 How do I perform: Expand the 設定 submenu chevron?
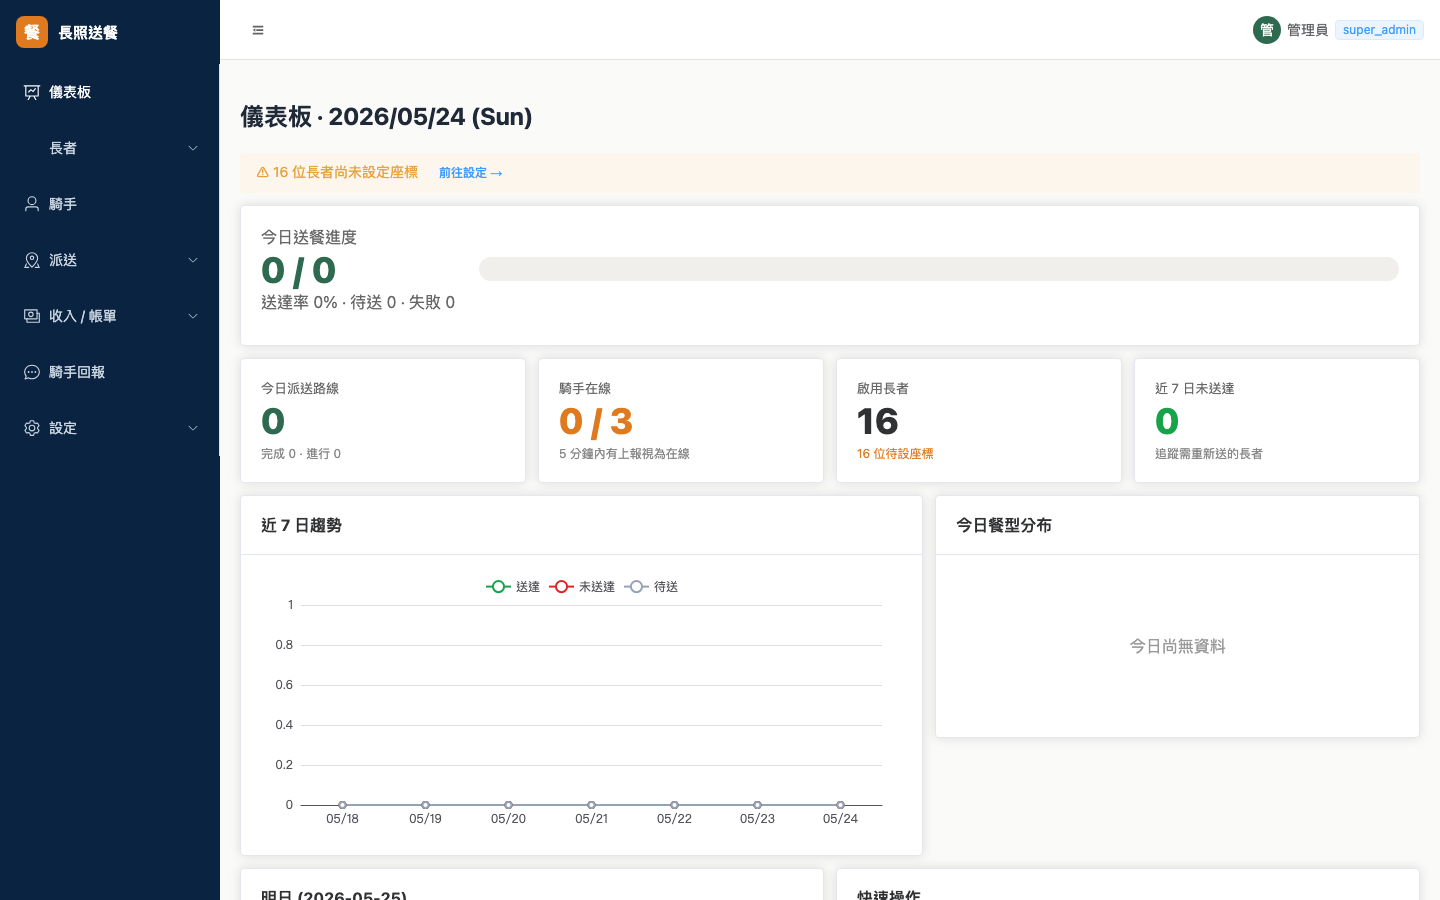[x=193, y=428]
